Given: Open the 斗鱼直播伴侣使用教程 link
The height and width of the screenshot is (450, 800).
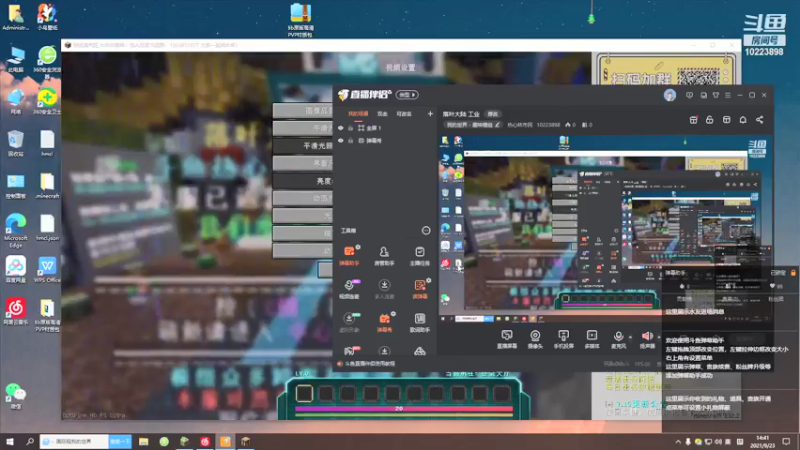Looking at the screenshot, I should pos(370,364).
